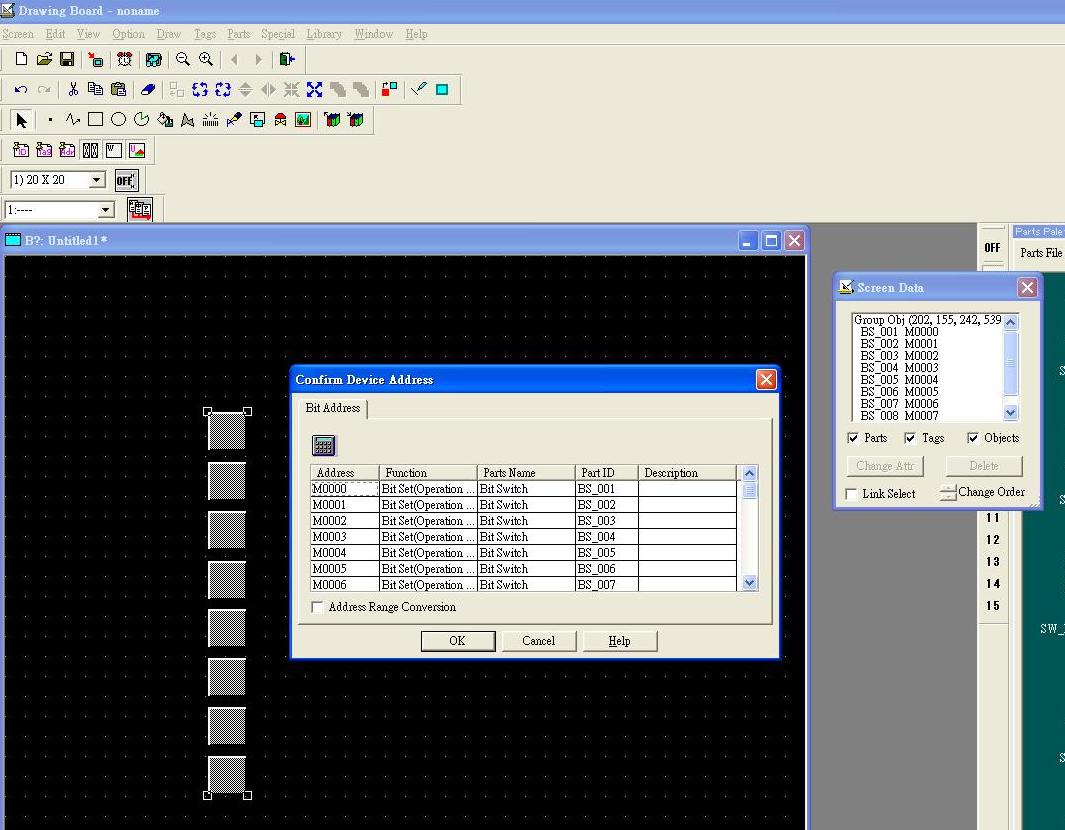Screen dimensions: 1065x830
Task: Enable Address Range Conversion checkbox
Action: [318, 607]
